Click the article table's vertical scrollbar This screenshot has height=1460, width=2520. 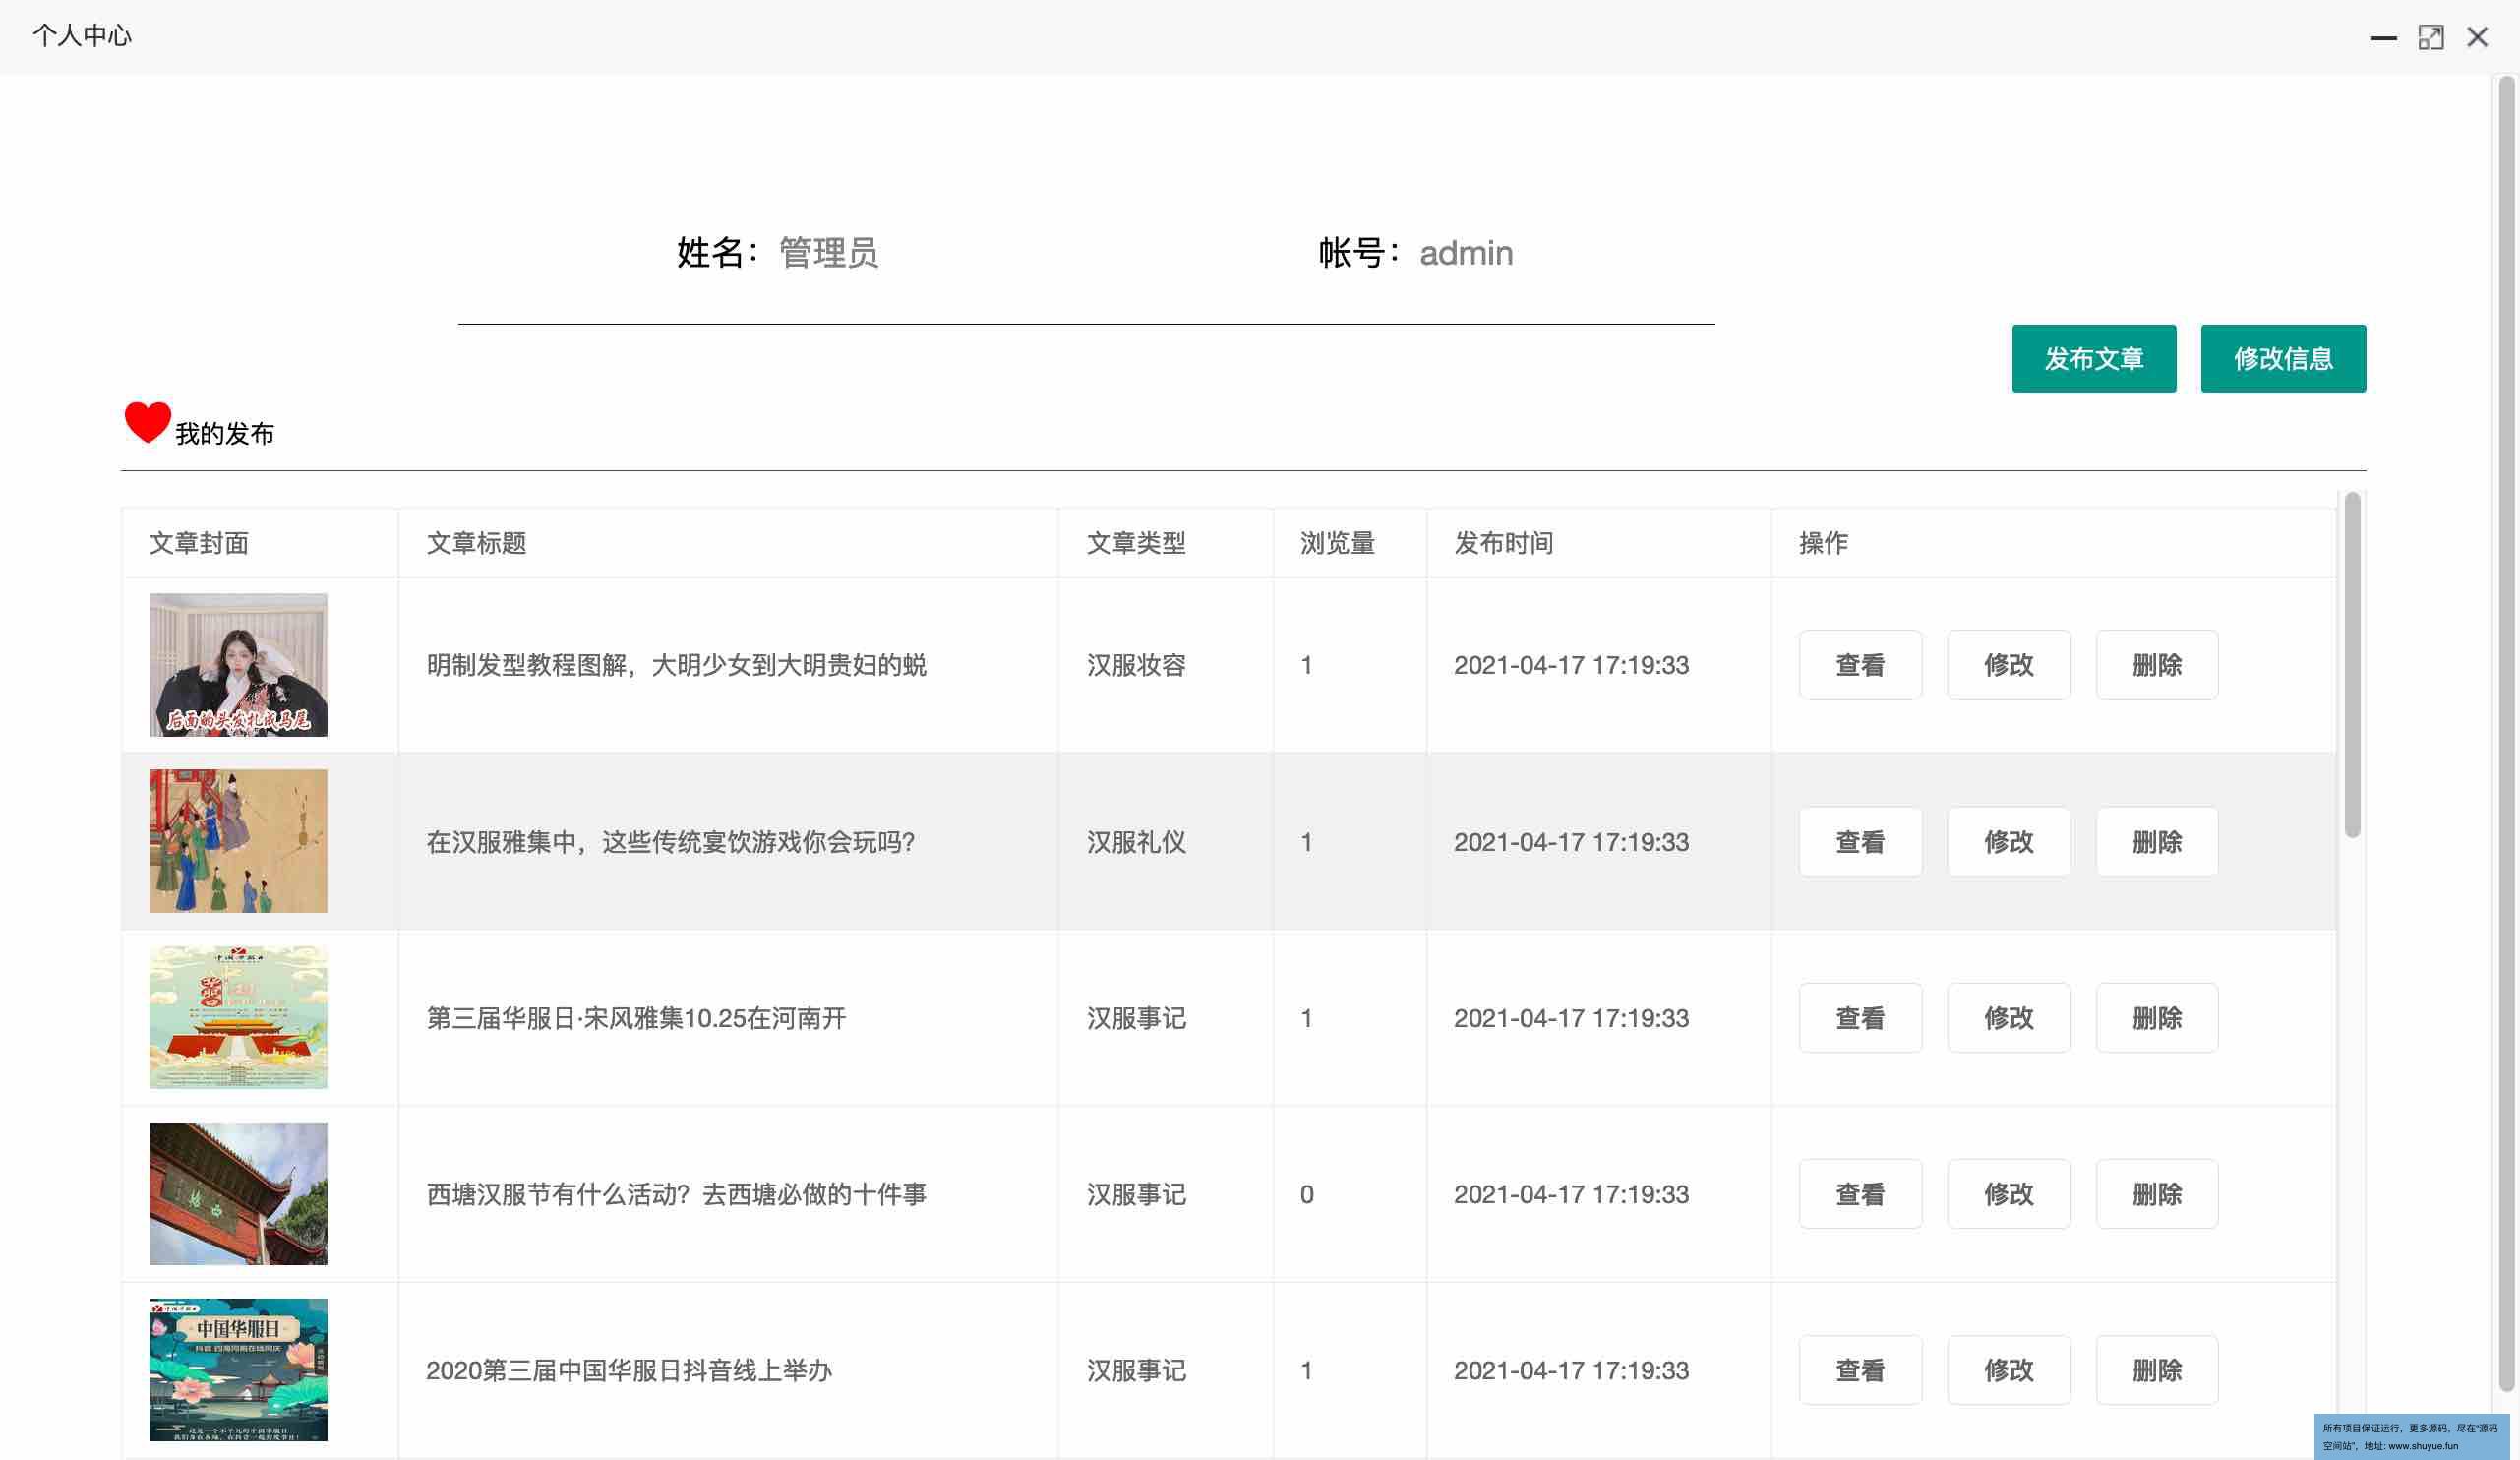[2351, 664]
